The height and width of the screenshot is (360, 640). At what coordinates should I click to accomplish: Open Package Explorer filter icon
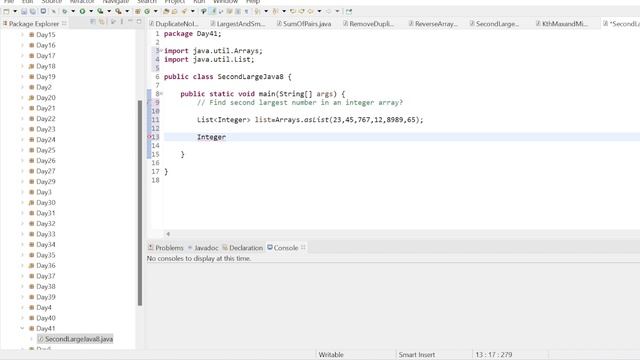pyautogui.click(x=113, y=22)
